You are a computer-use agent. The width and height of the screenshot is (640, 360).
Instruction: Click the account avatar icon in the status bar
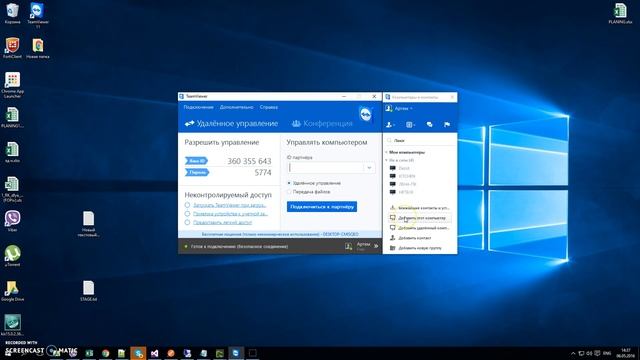click(x=348, y=246)
